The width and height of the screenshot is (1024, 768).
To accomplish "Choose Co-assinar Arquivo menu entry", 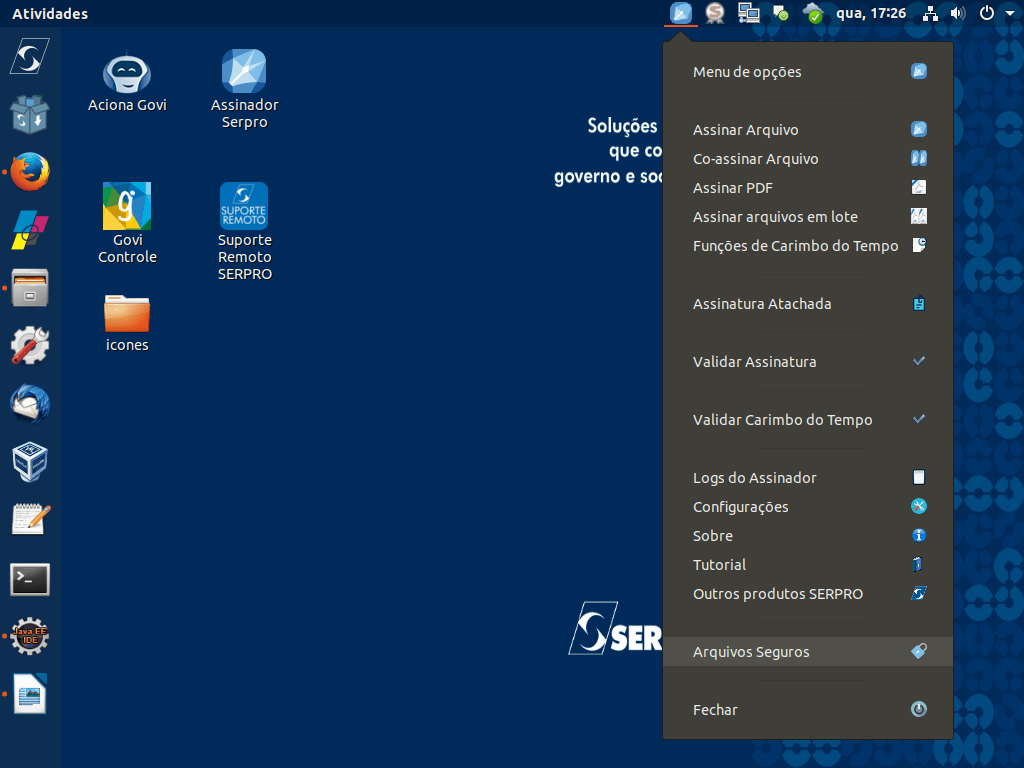I will 756,159.
